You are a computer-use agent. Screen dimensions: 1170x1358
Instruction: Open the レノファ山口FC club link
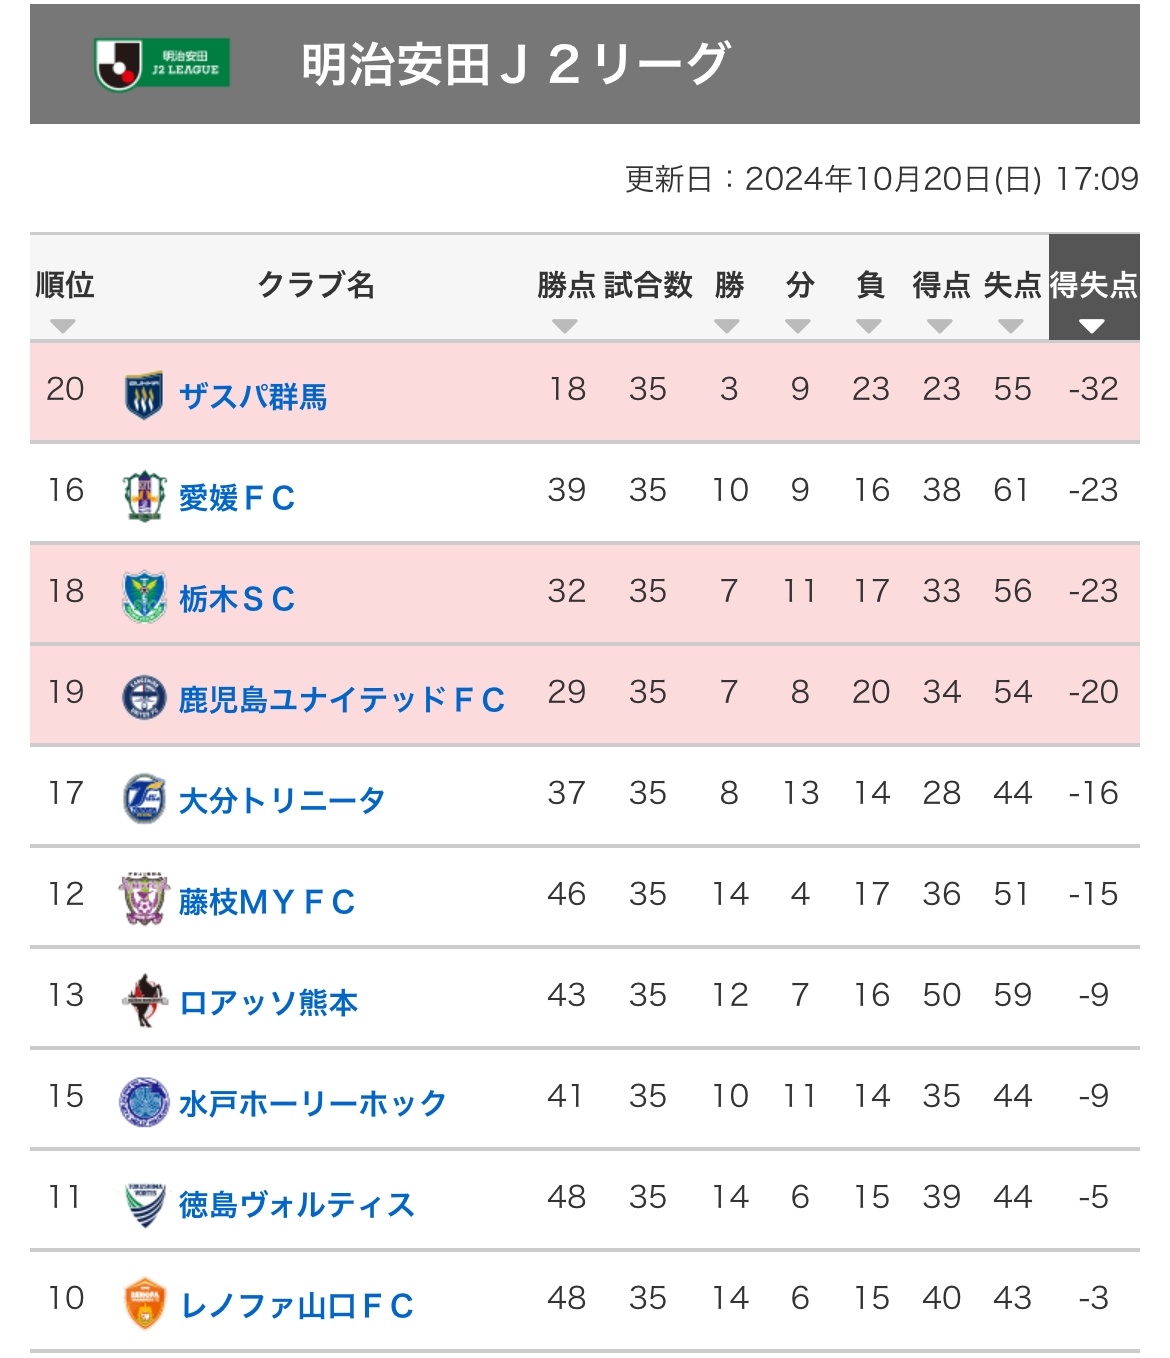pyautogui.click(x=297, y=1305)
